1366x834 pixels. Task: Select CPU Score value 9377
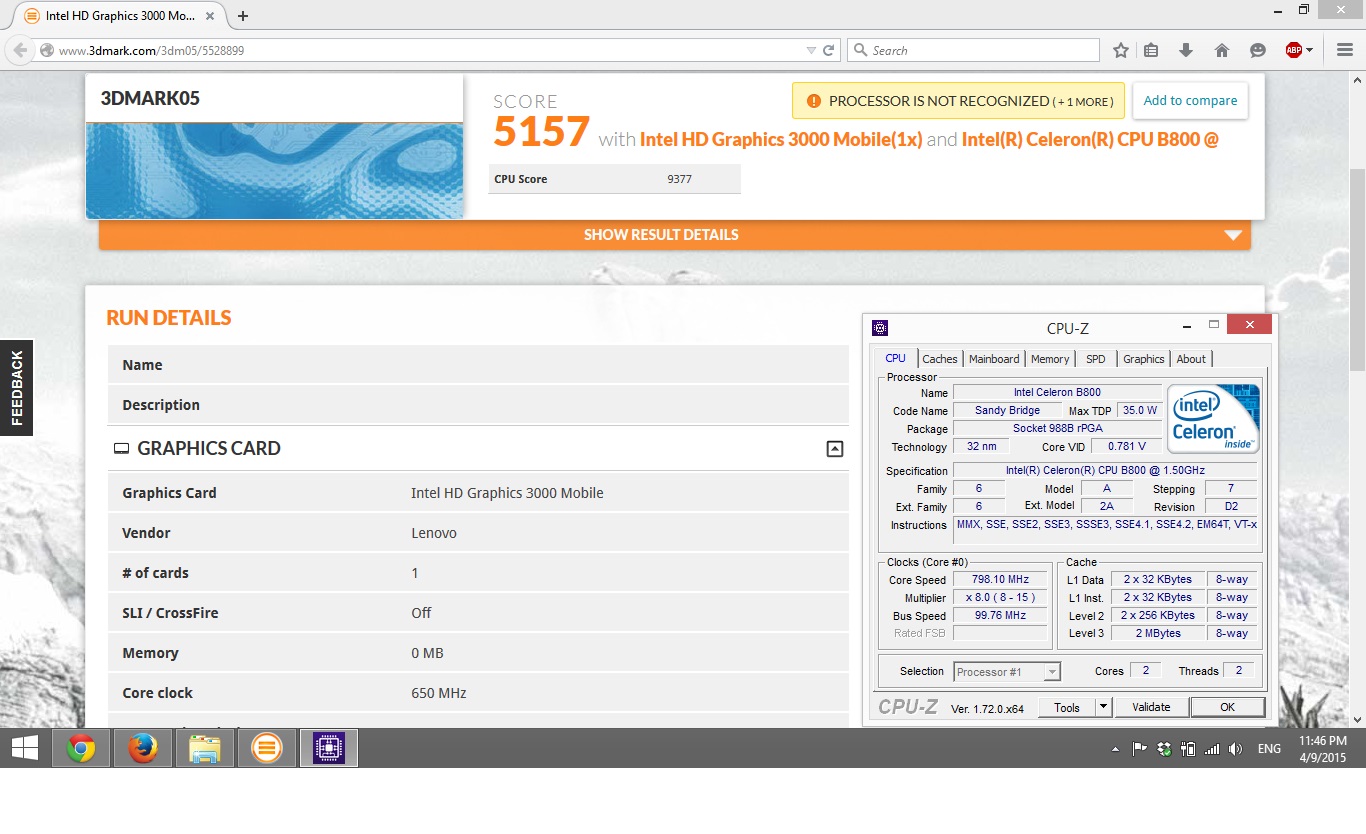tap(679, 179)
